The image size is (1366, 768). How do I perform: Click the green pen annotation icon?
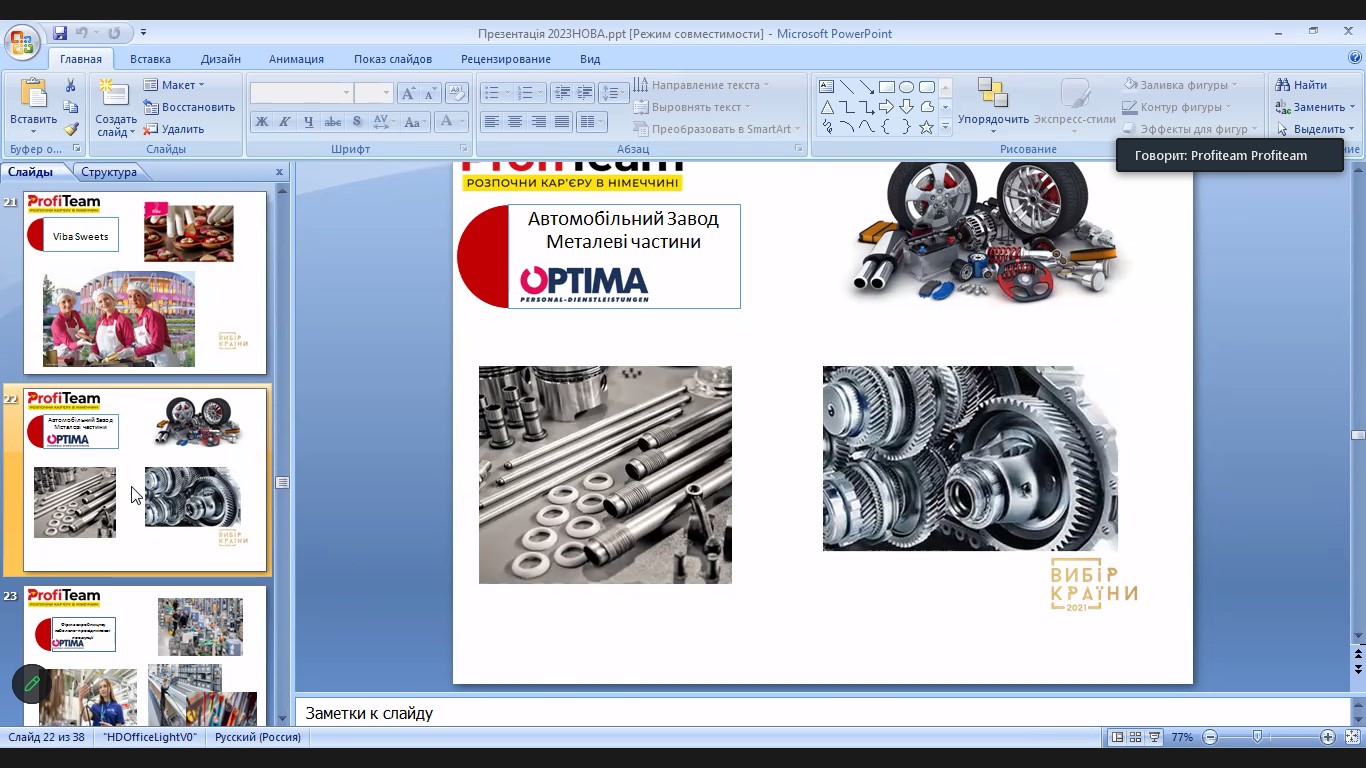32,684
